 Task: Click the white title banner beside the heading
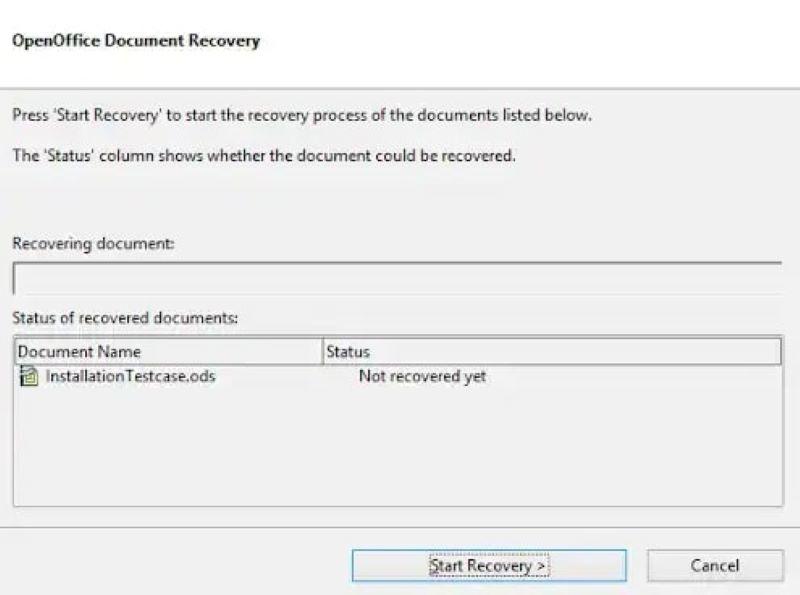[531, 43]
